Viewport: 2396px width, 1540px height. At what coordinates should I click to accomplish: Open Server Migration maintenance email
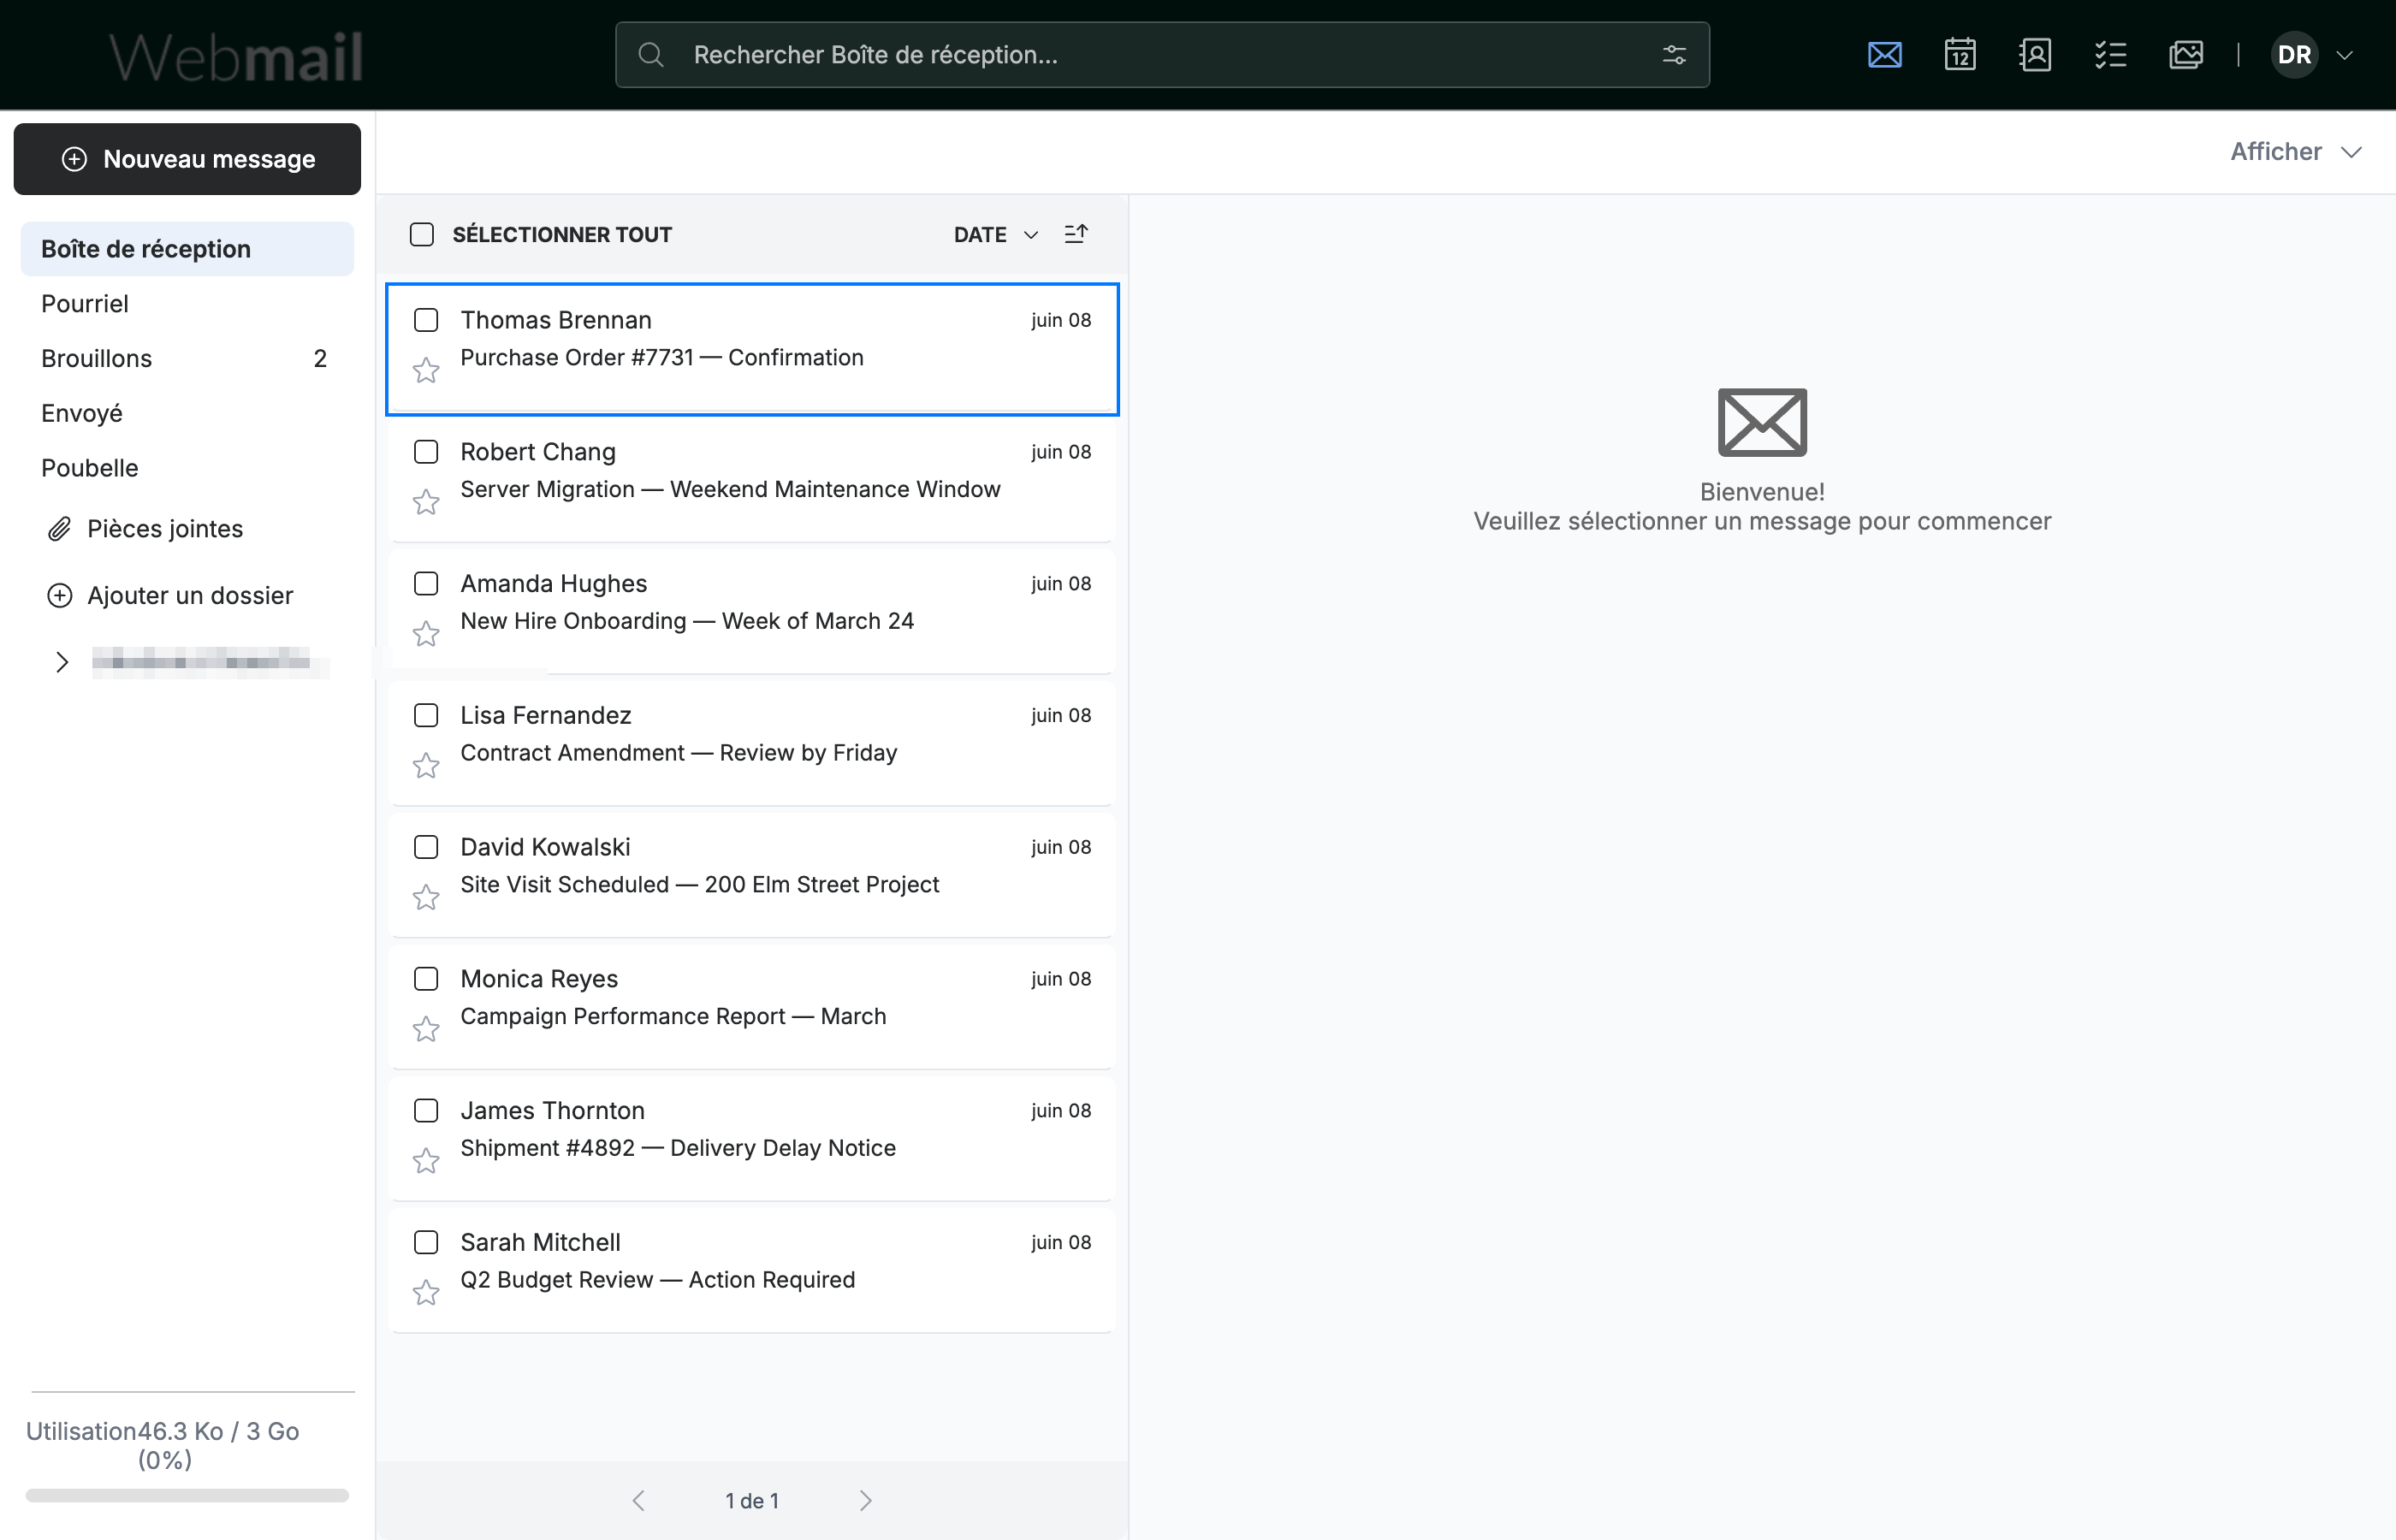[x=752, y=481]
